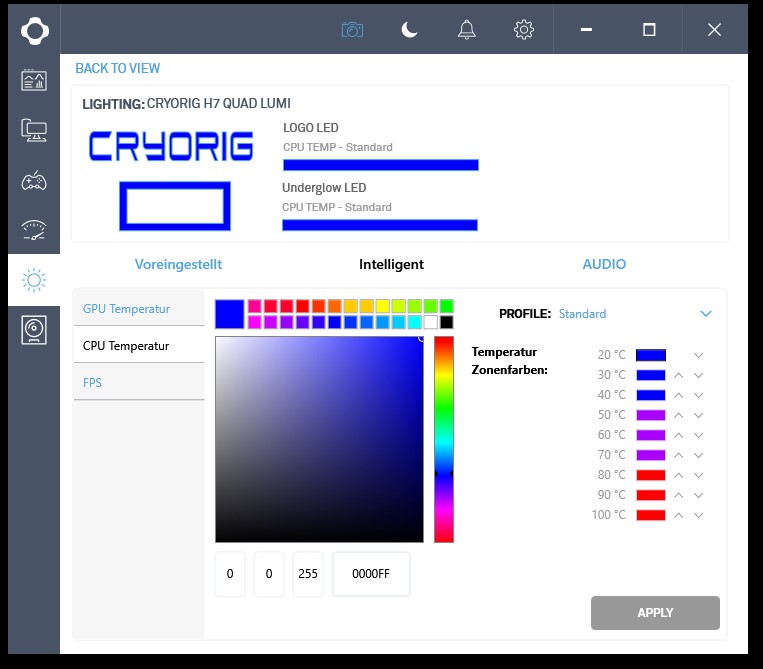
Task: Switch to the Voreingestellt tab
Action: click(178, 264)
